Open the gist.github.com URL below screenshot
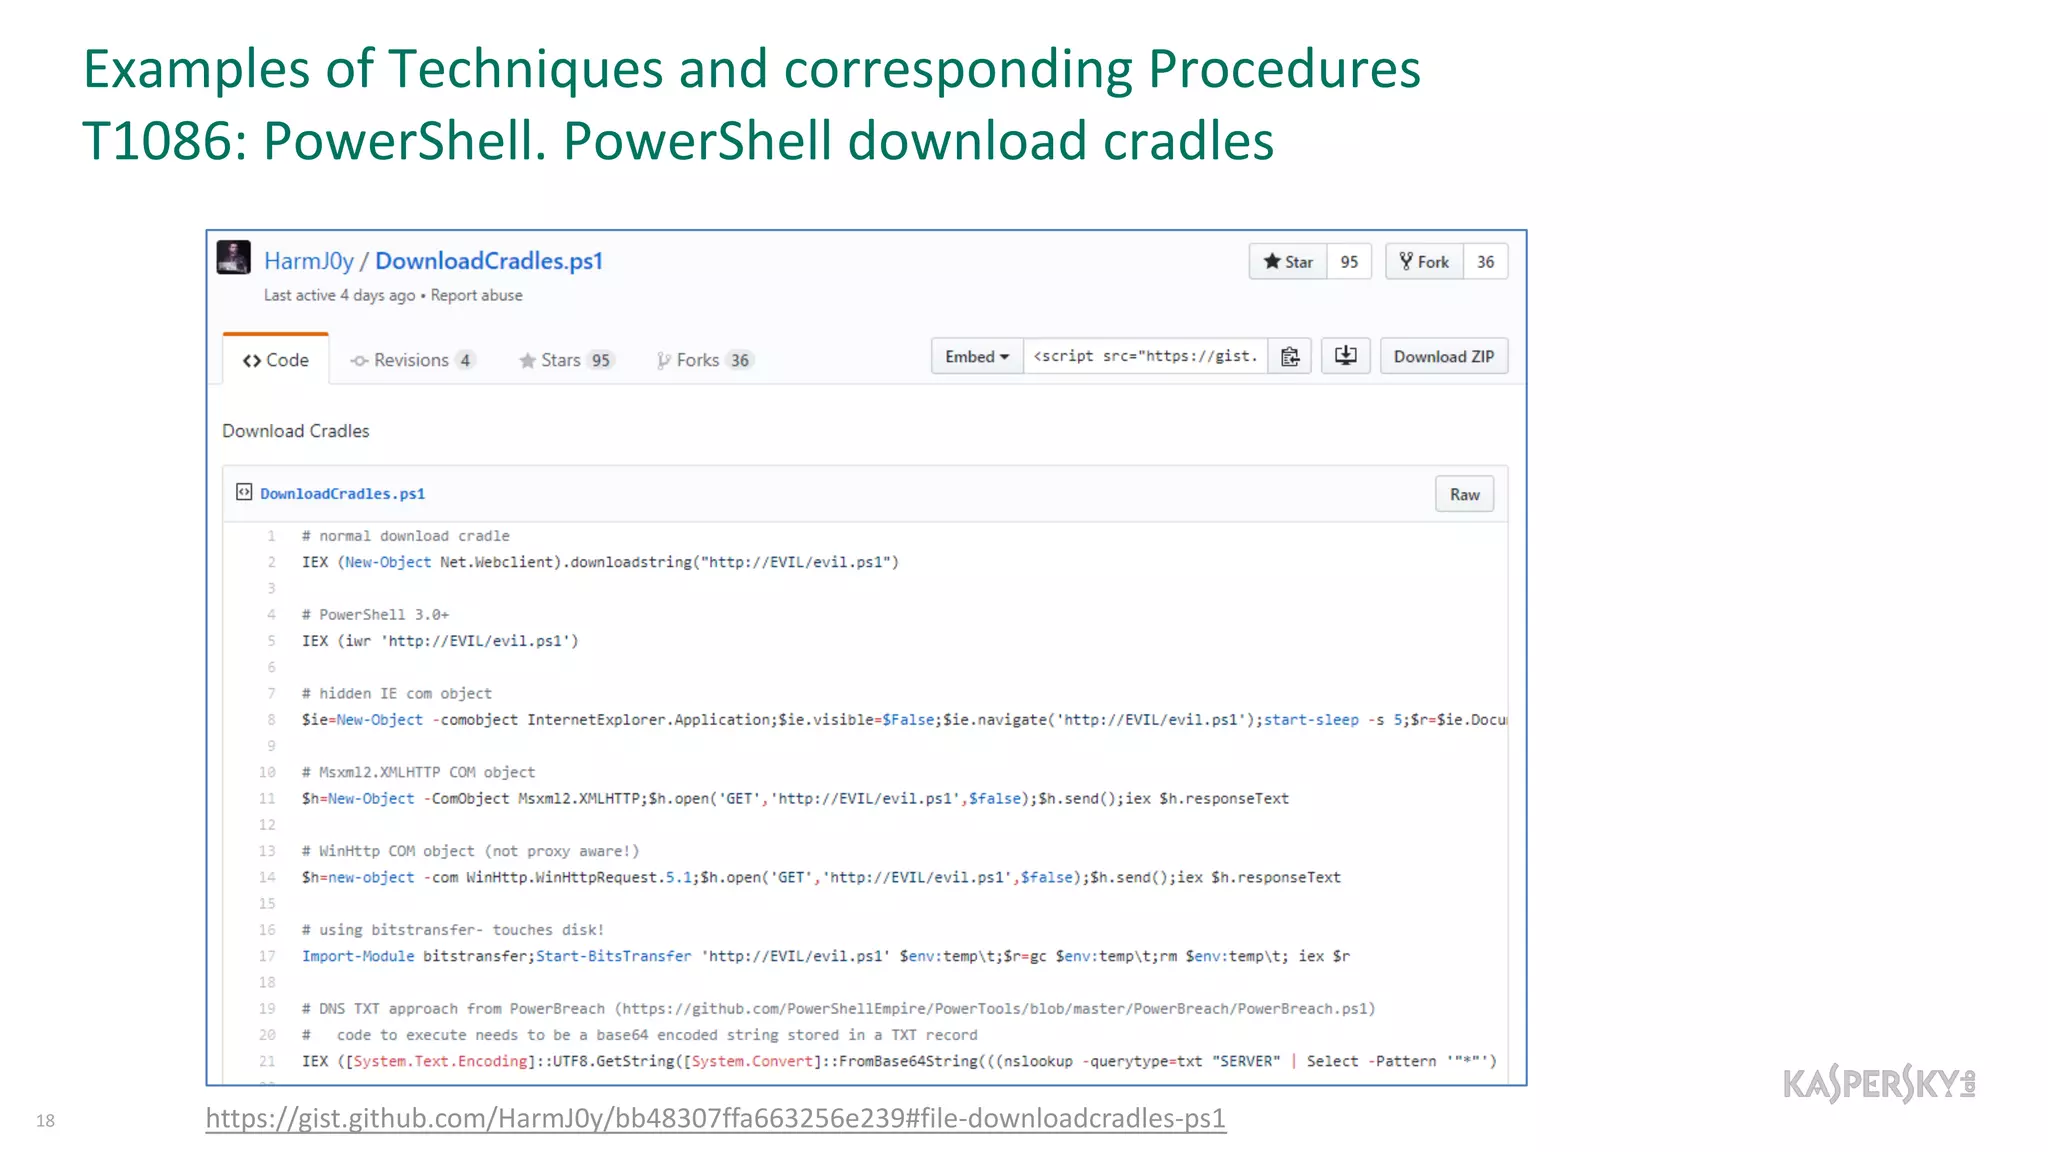Screen dimensions: 2048x1152 click(715, 1118)
